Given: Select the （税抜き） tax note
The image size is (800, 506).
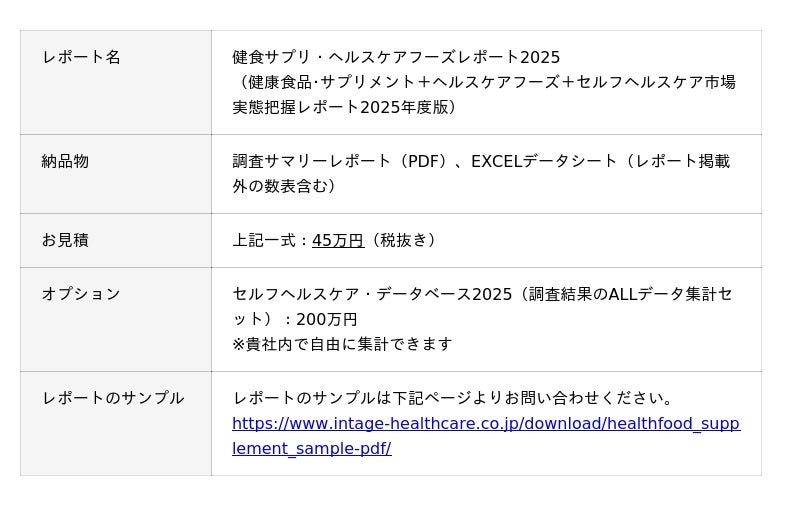Looking at the screenshot, I should (403, 240).
